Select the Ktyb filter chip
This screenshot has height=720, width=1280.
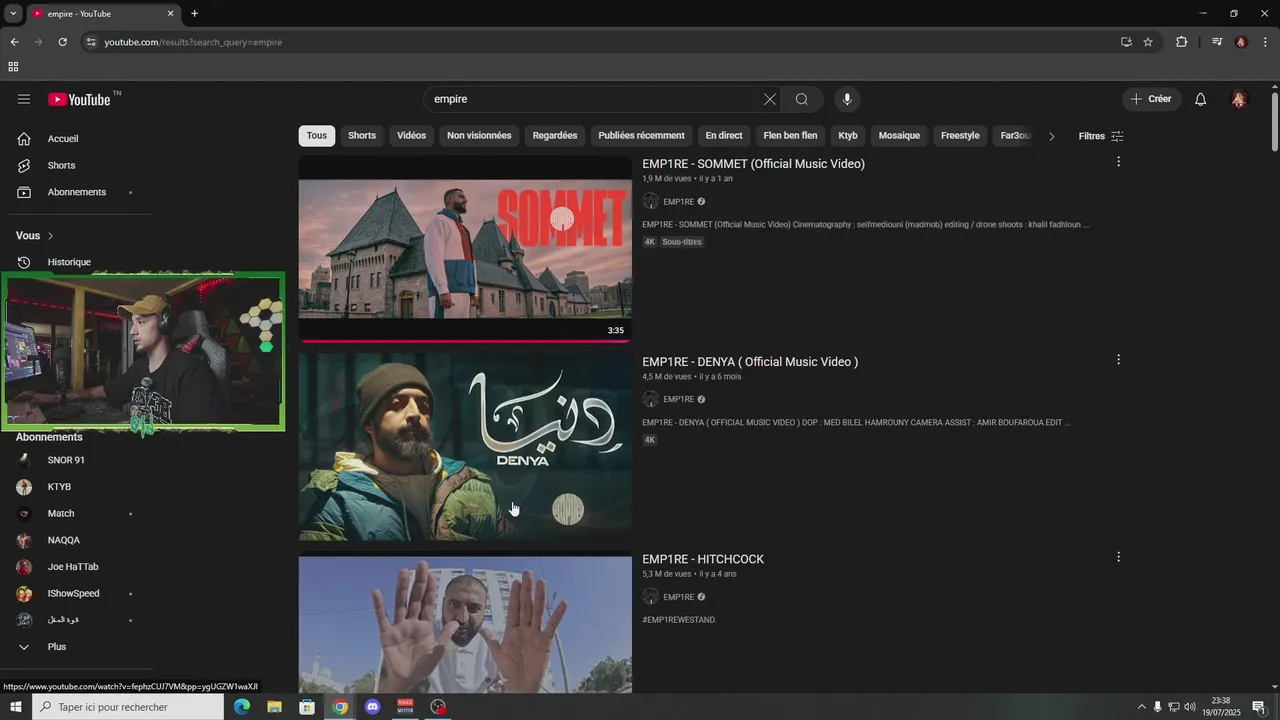[848, 136]
